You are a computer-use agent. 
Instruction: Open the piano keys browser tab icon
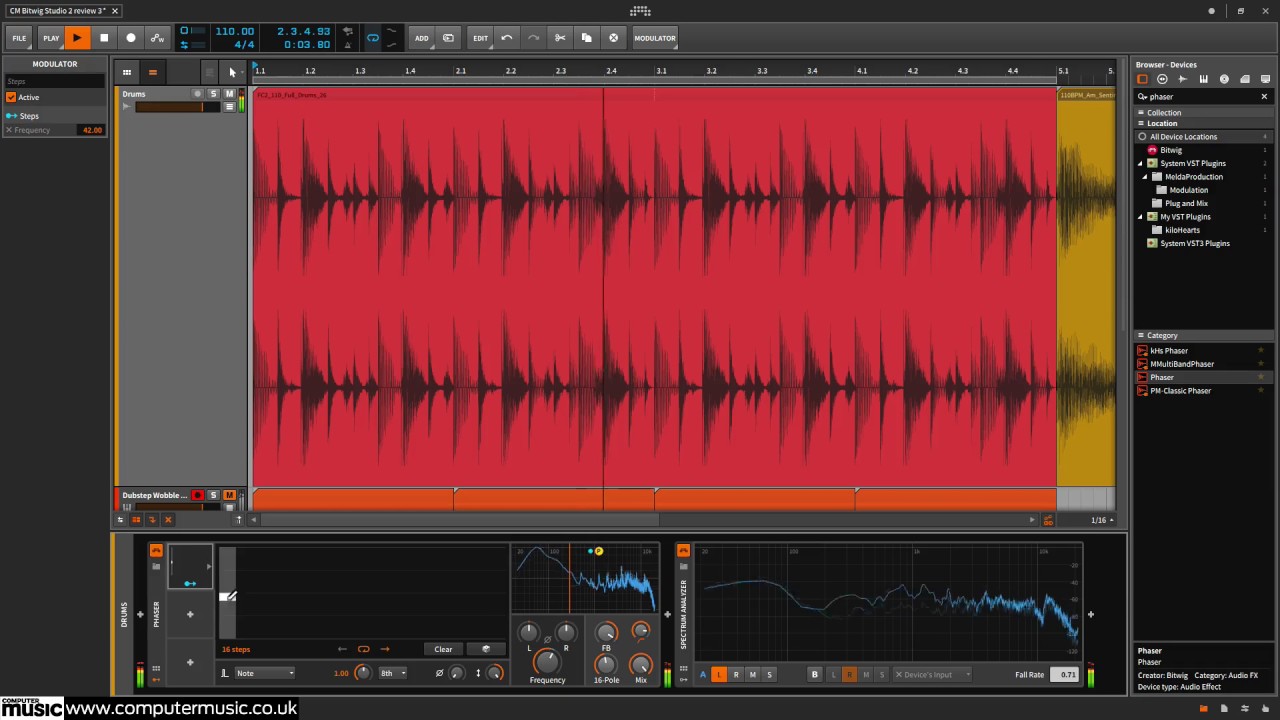(1203, 79)
